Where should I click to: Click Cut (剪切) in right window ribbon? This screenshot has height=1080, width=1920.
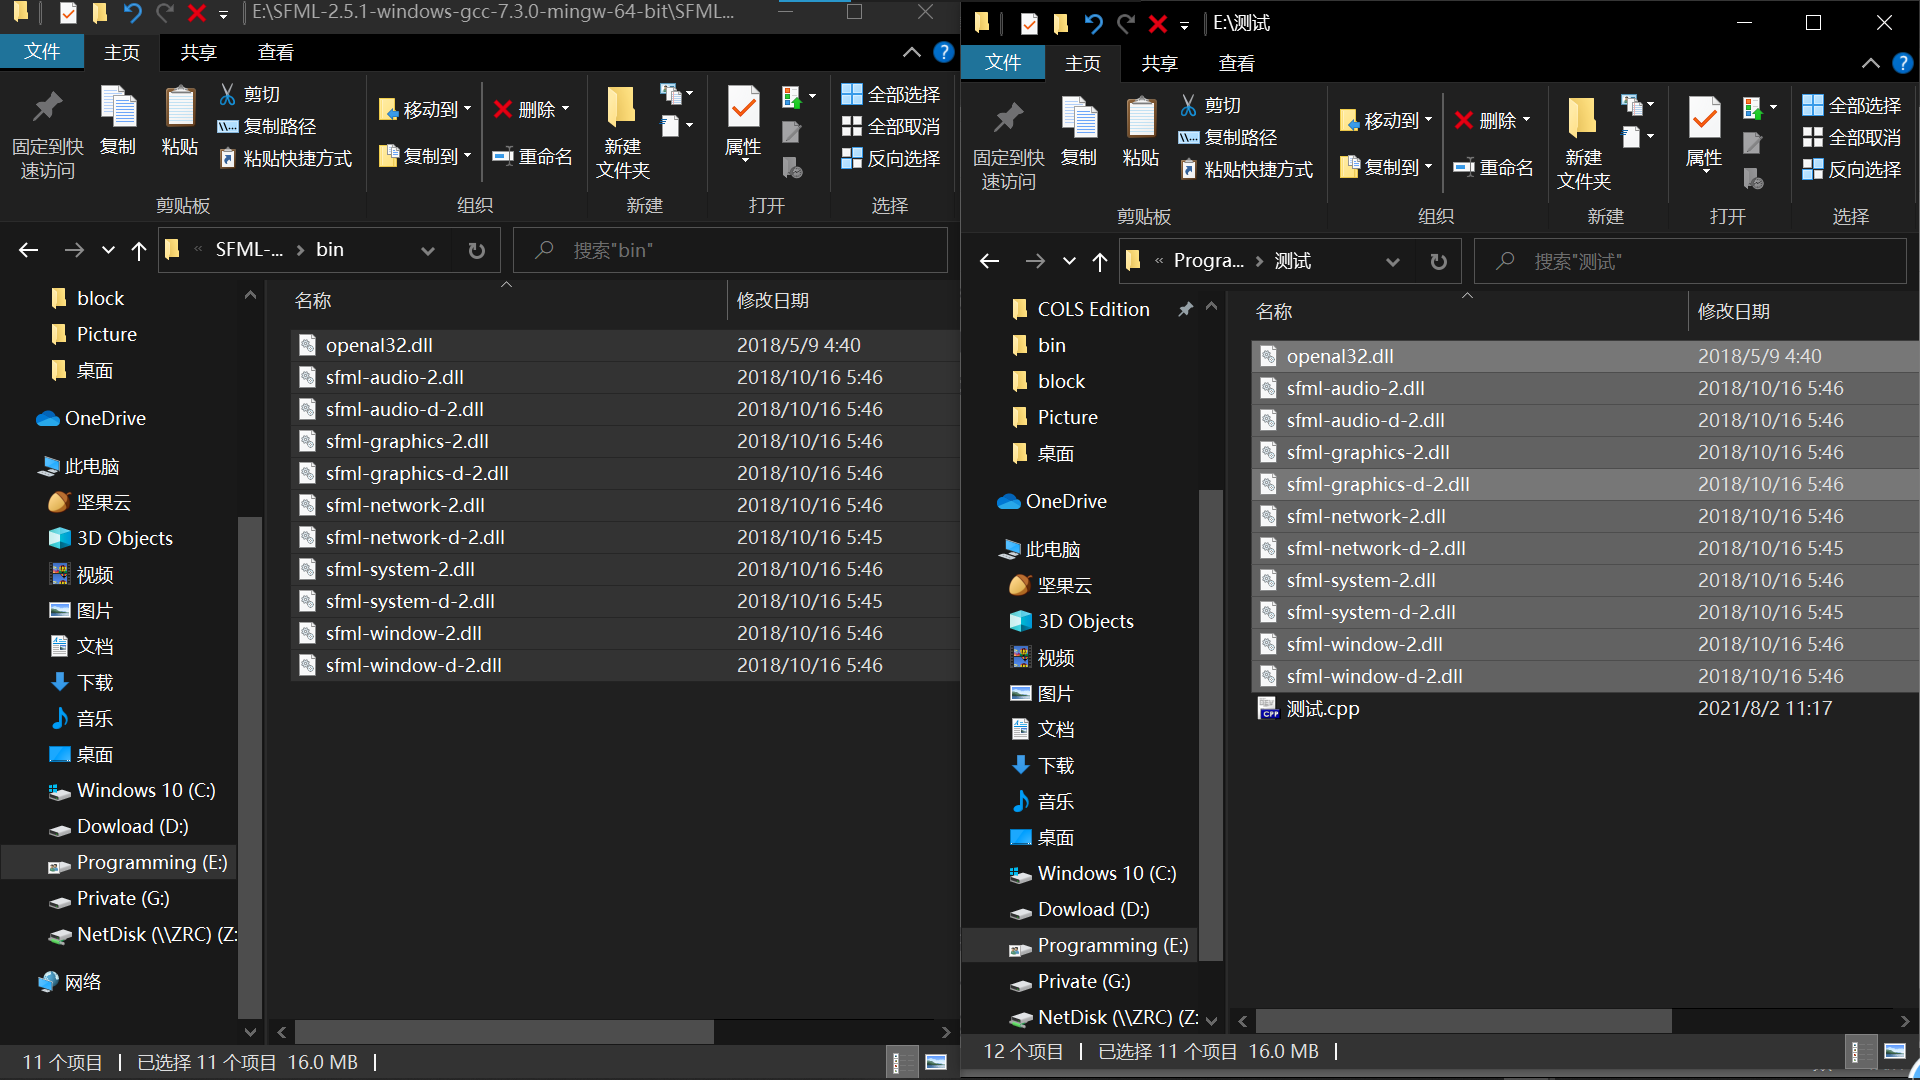[1211, 105]
